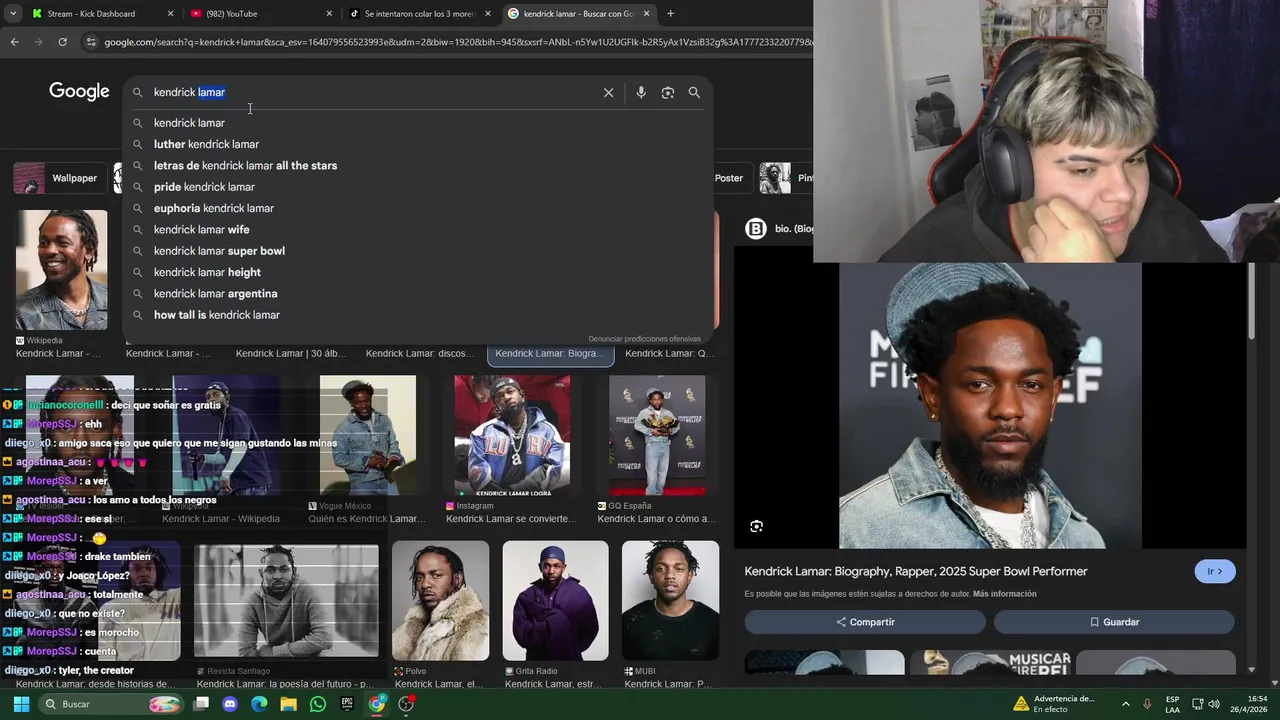1280x720 pixels.
Task: Expand hidden system tray icons chevron
Action: pos(1125,704)
